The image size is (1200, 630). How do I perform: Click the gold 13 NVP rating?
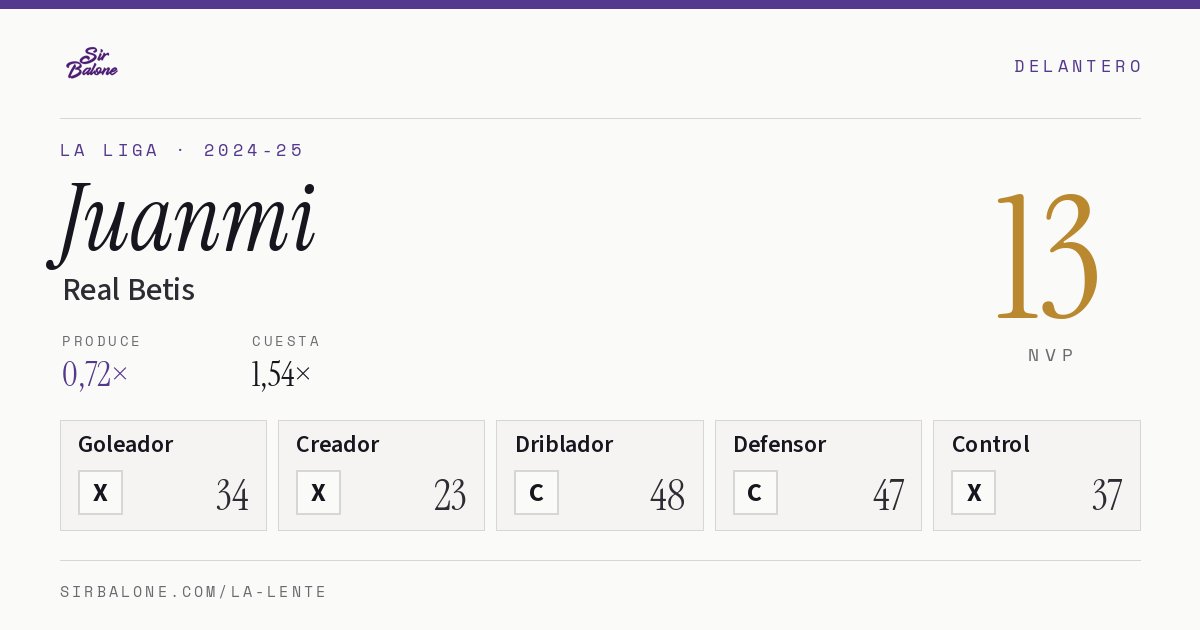coord(1047,257)
